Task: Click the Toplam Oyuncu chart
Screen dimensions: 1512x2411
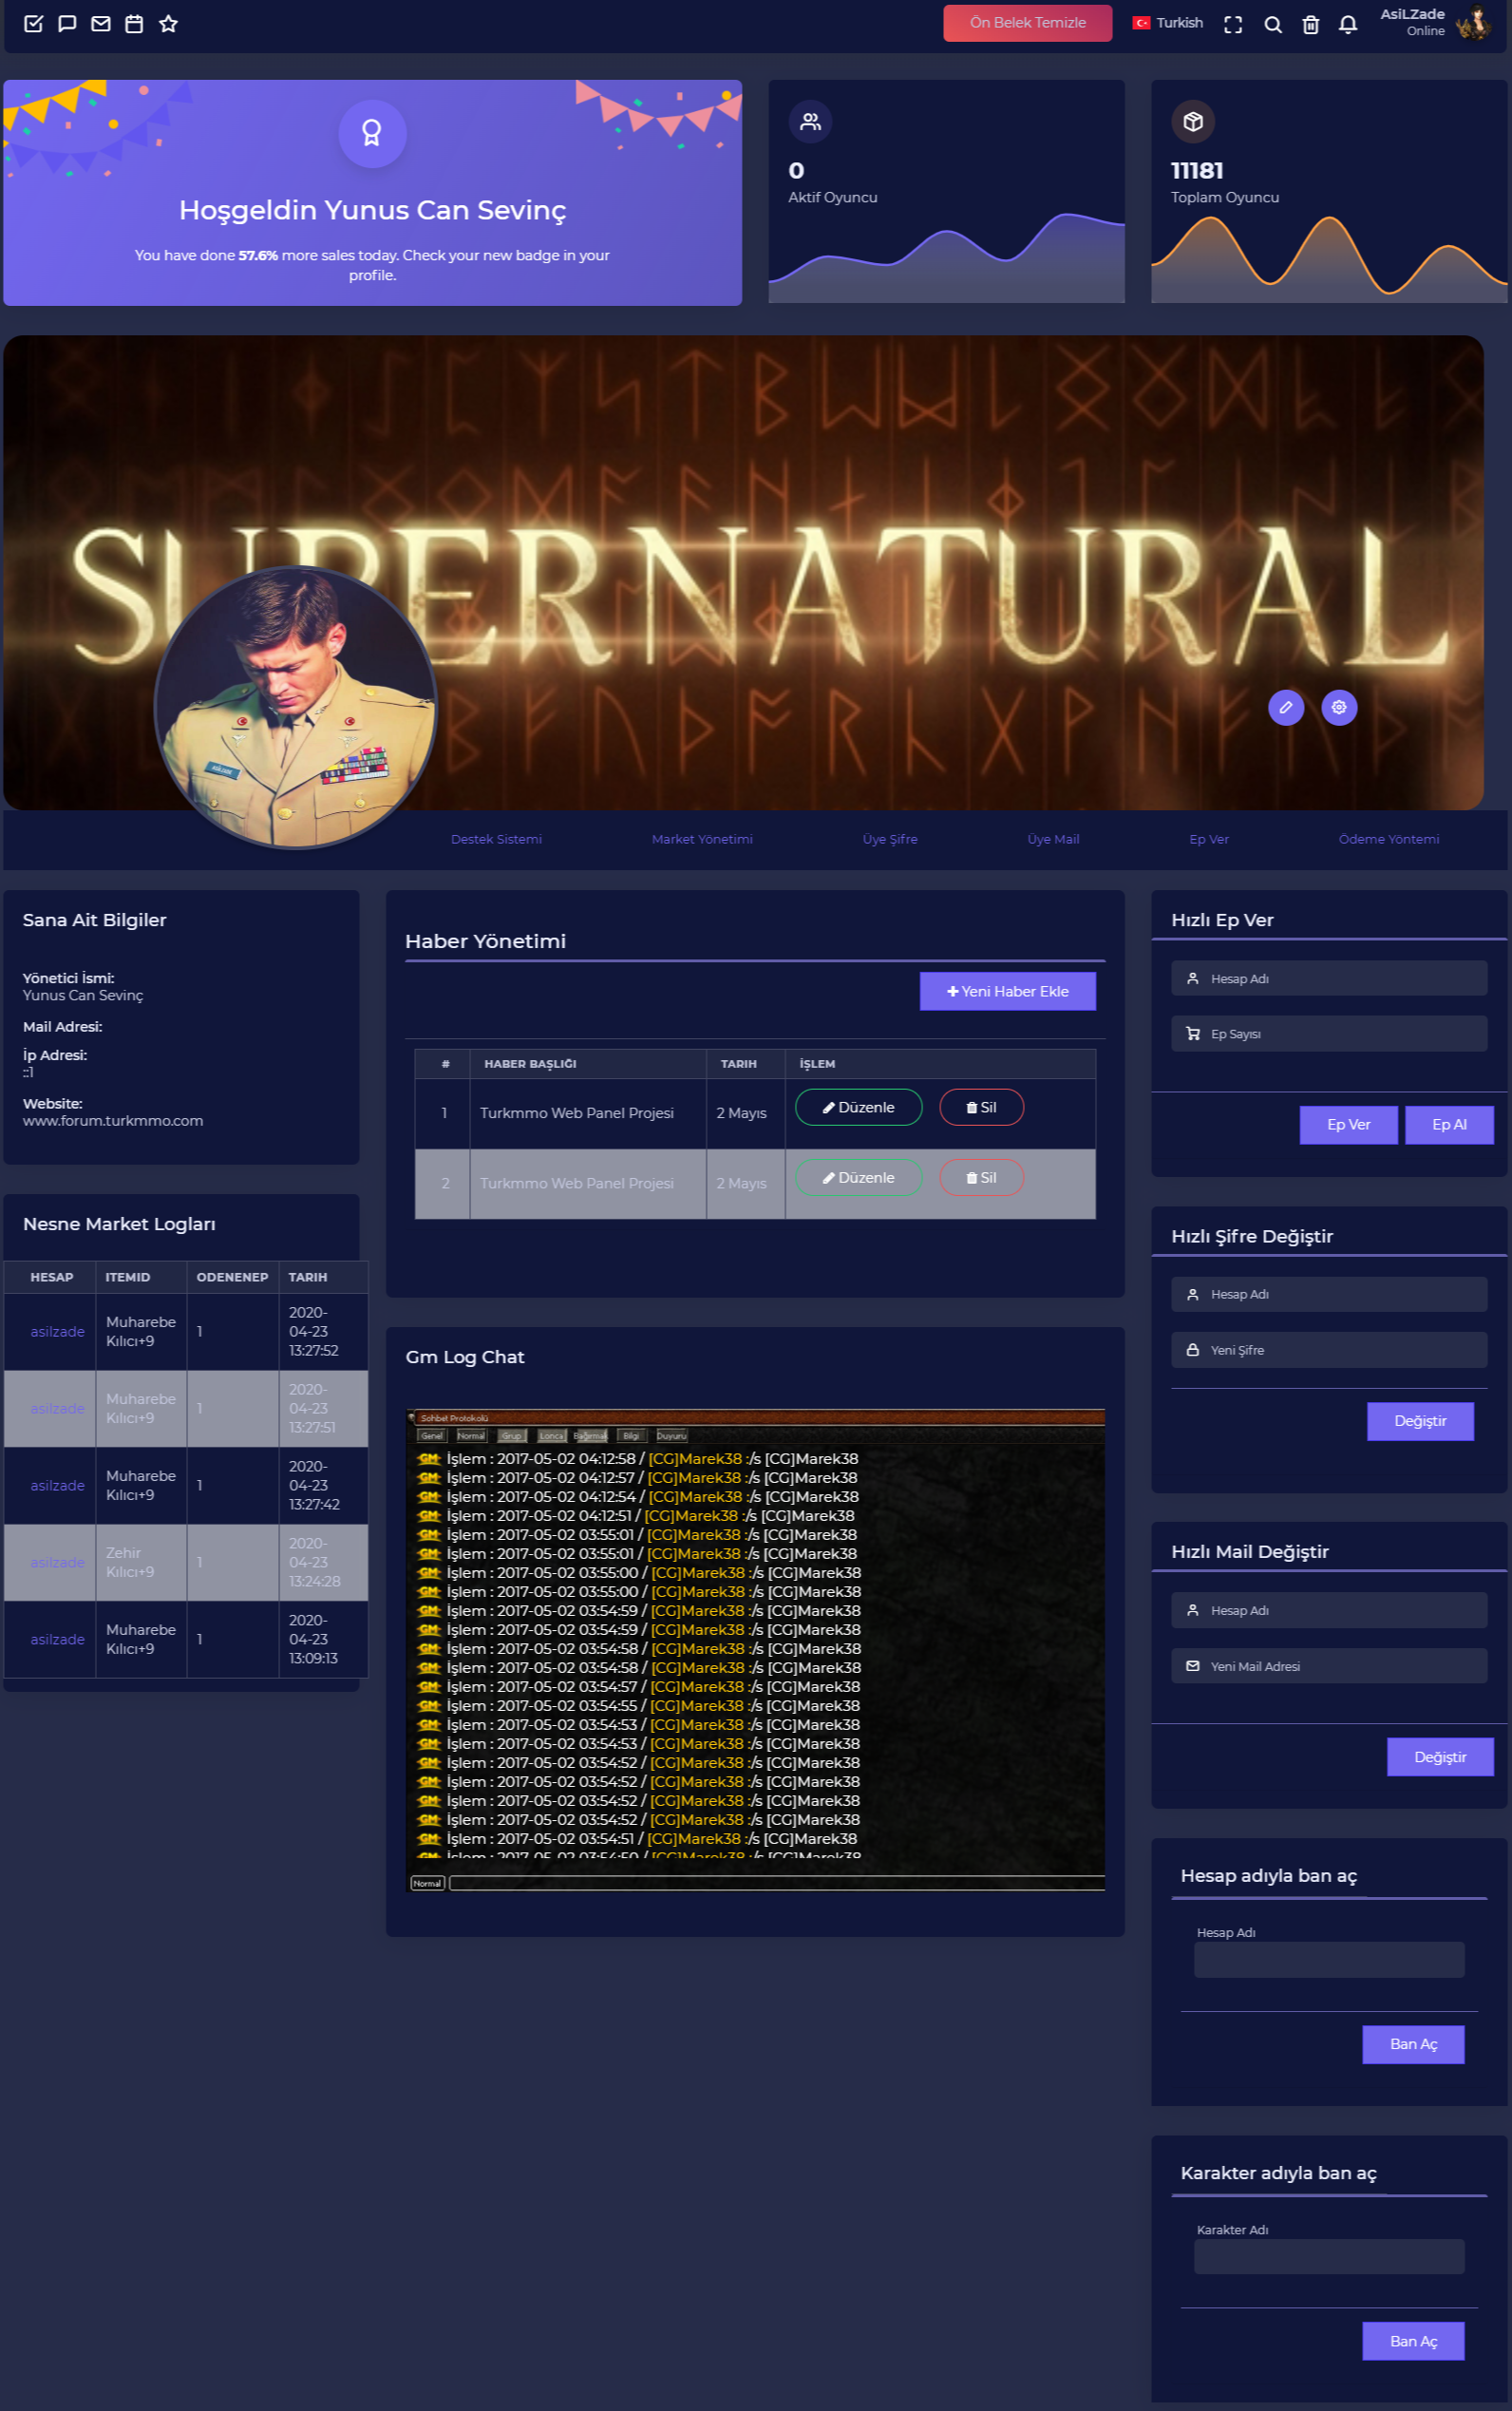Action: pos(1329,258)
